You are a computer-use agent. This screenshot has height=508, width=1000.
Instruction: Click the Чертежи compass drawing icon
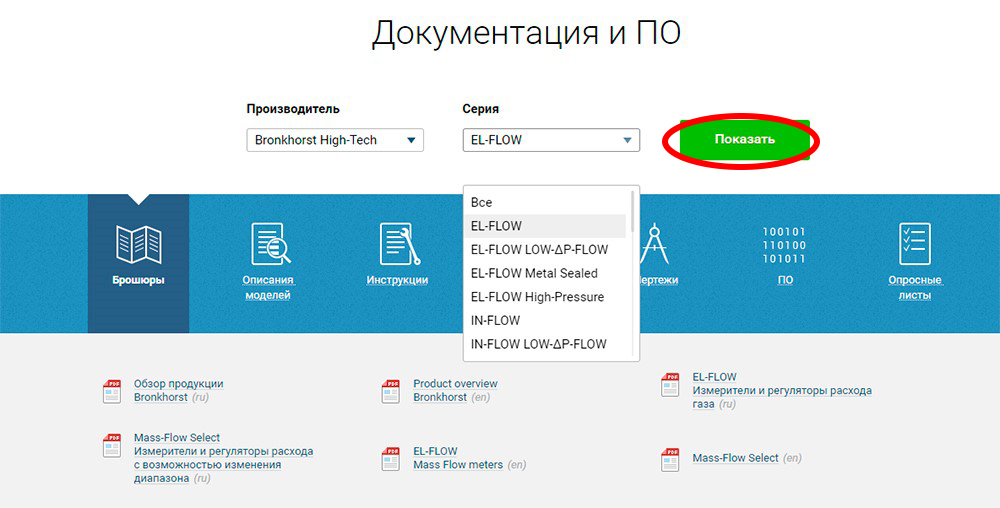[x=653, y=243]
